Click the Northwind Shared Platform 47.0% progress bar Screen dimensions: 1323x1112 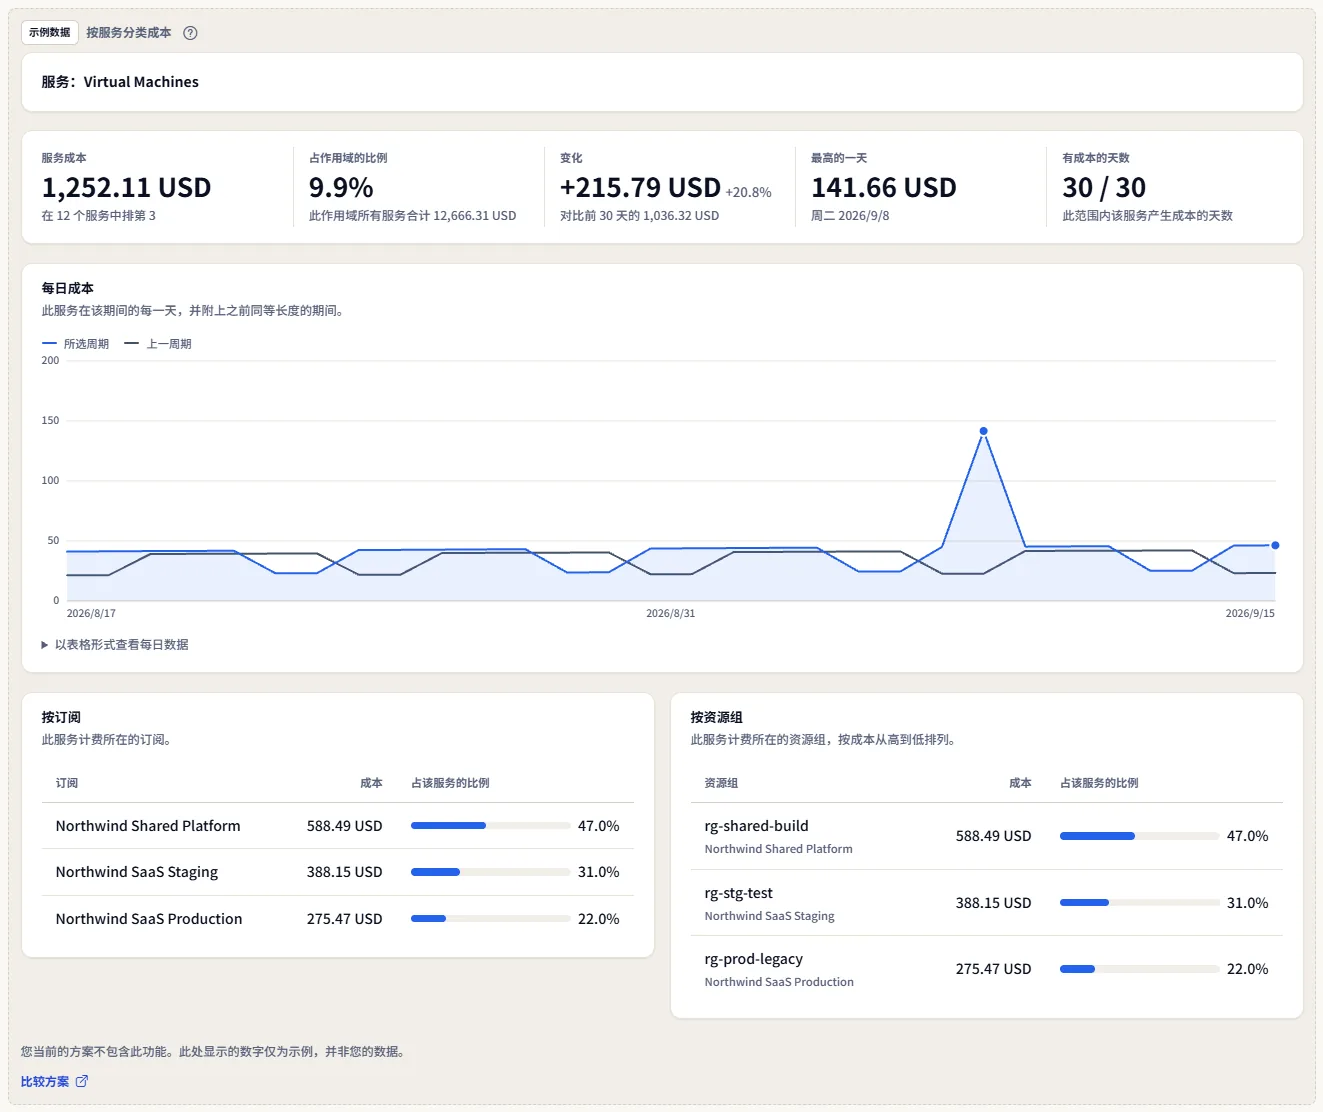click(490, 826)
